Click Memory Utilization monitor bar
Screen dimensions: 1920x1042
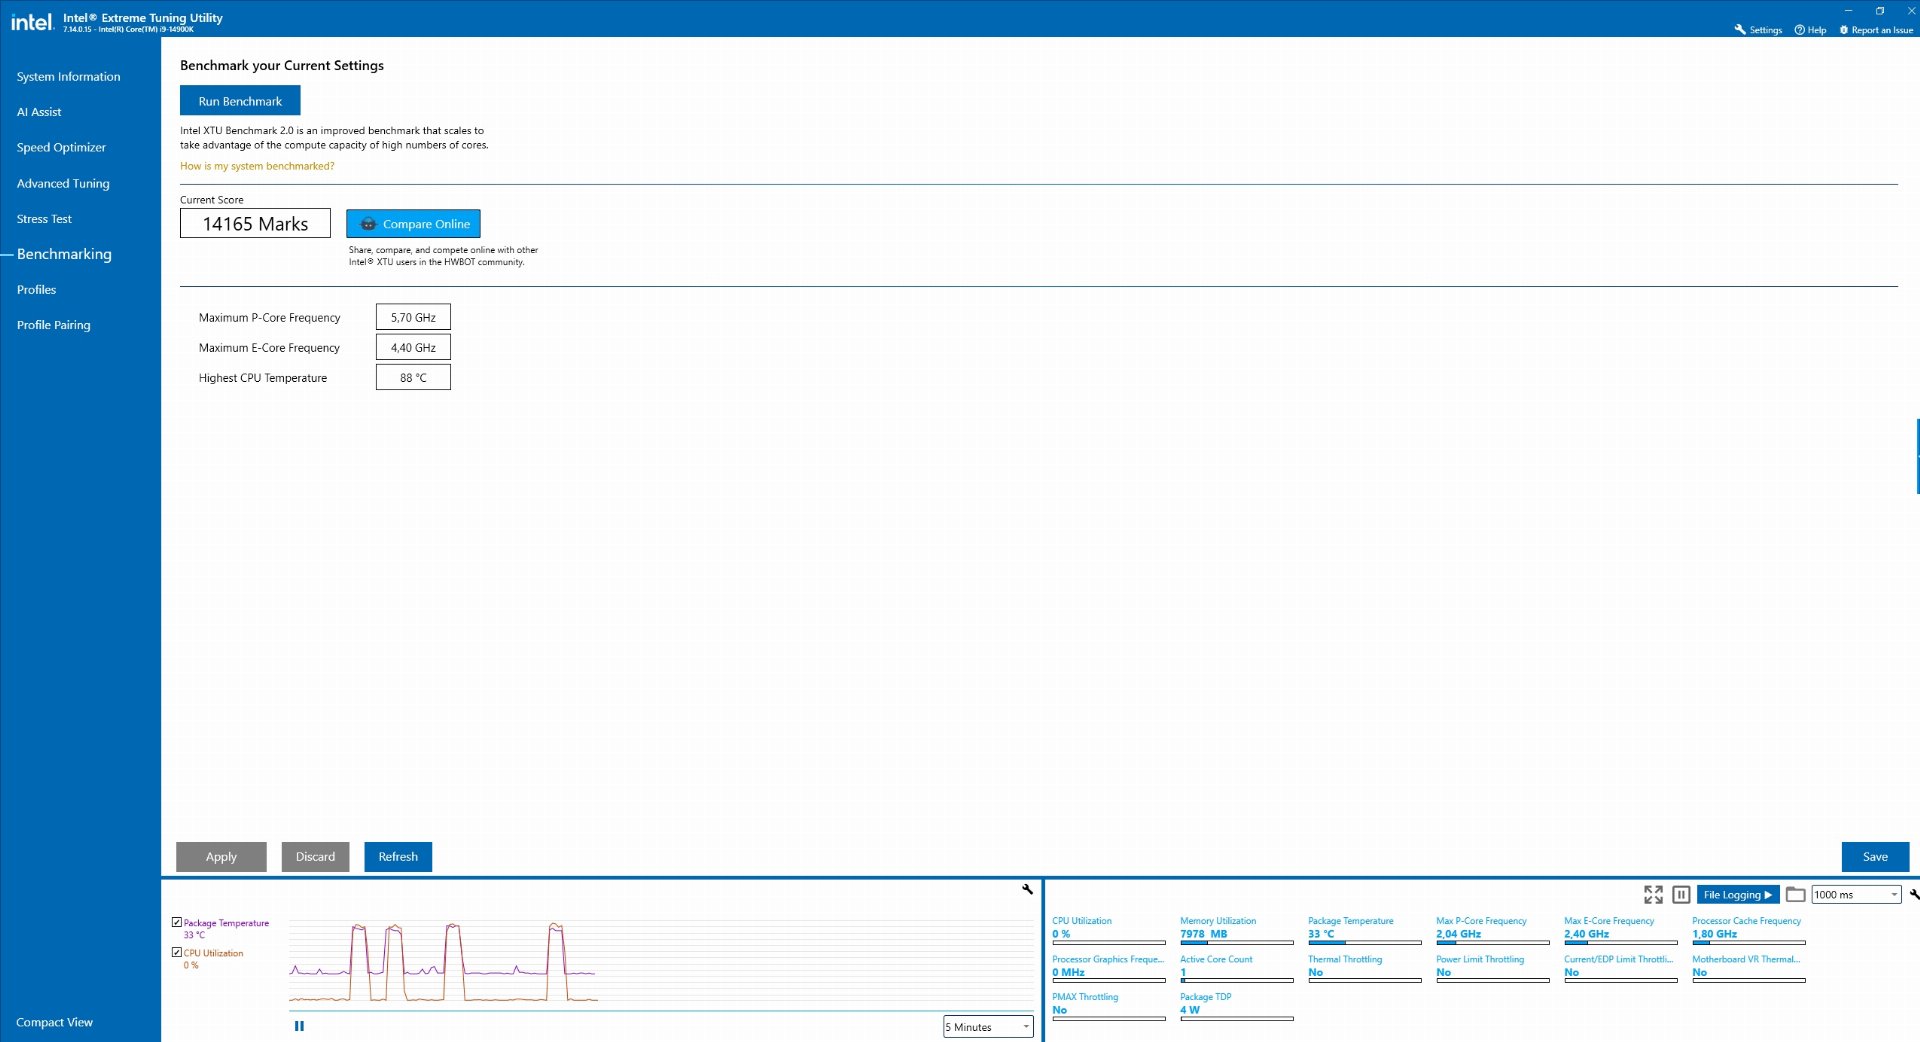pyautogui.click(x=1237, y=942)
